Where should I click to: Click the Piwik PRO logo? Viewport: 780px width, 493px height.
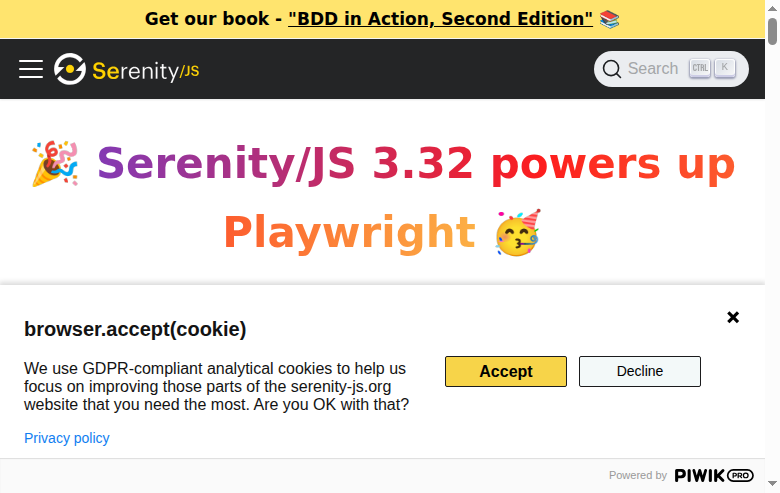pos(714,476)
